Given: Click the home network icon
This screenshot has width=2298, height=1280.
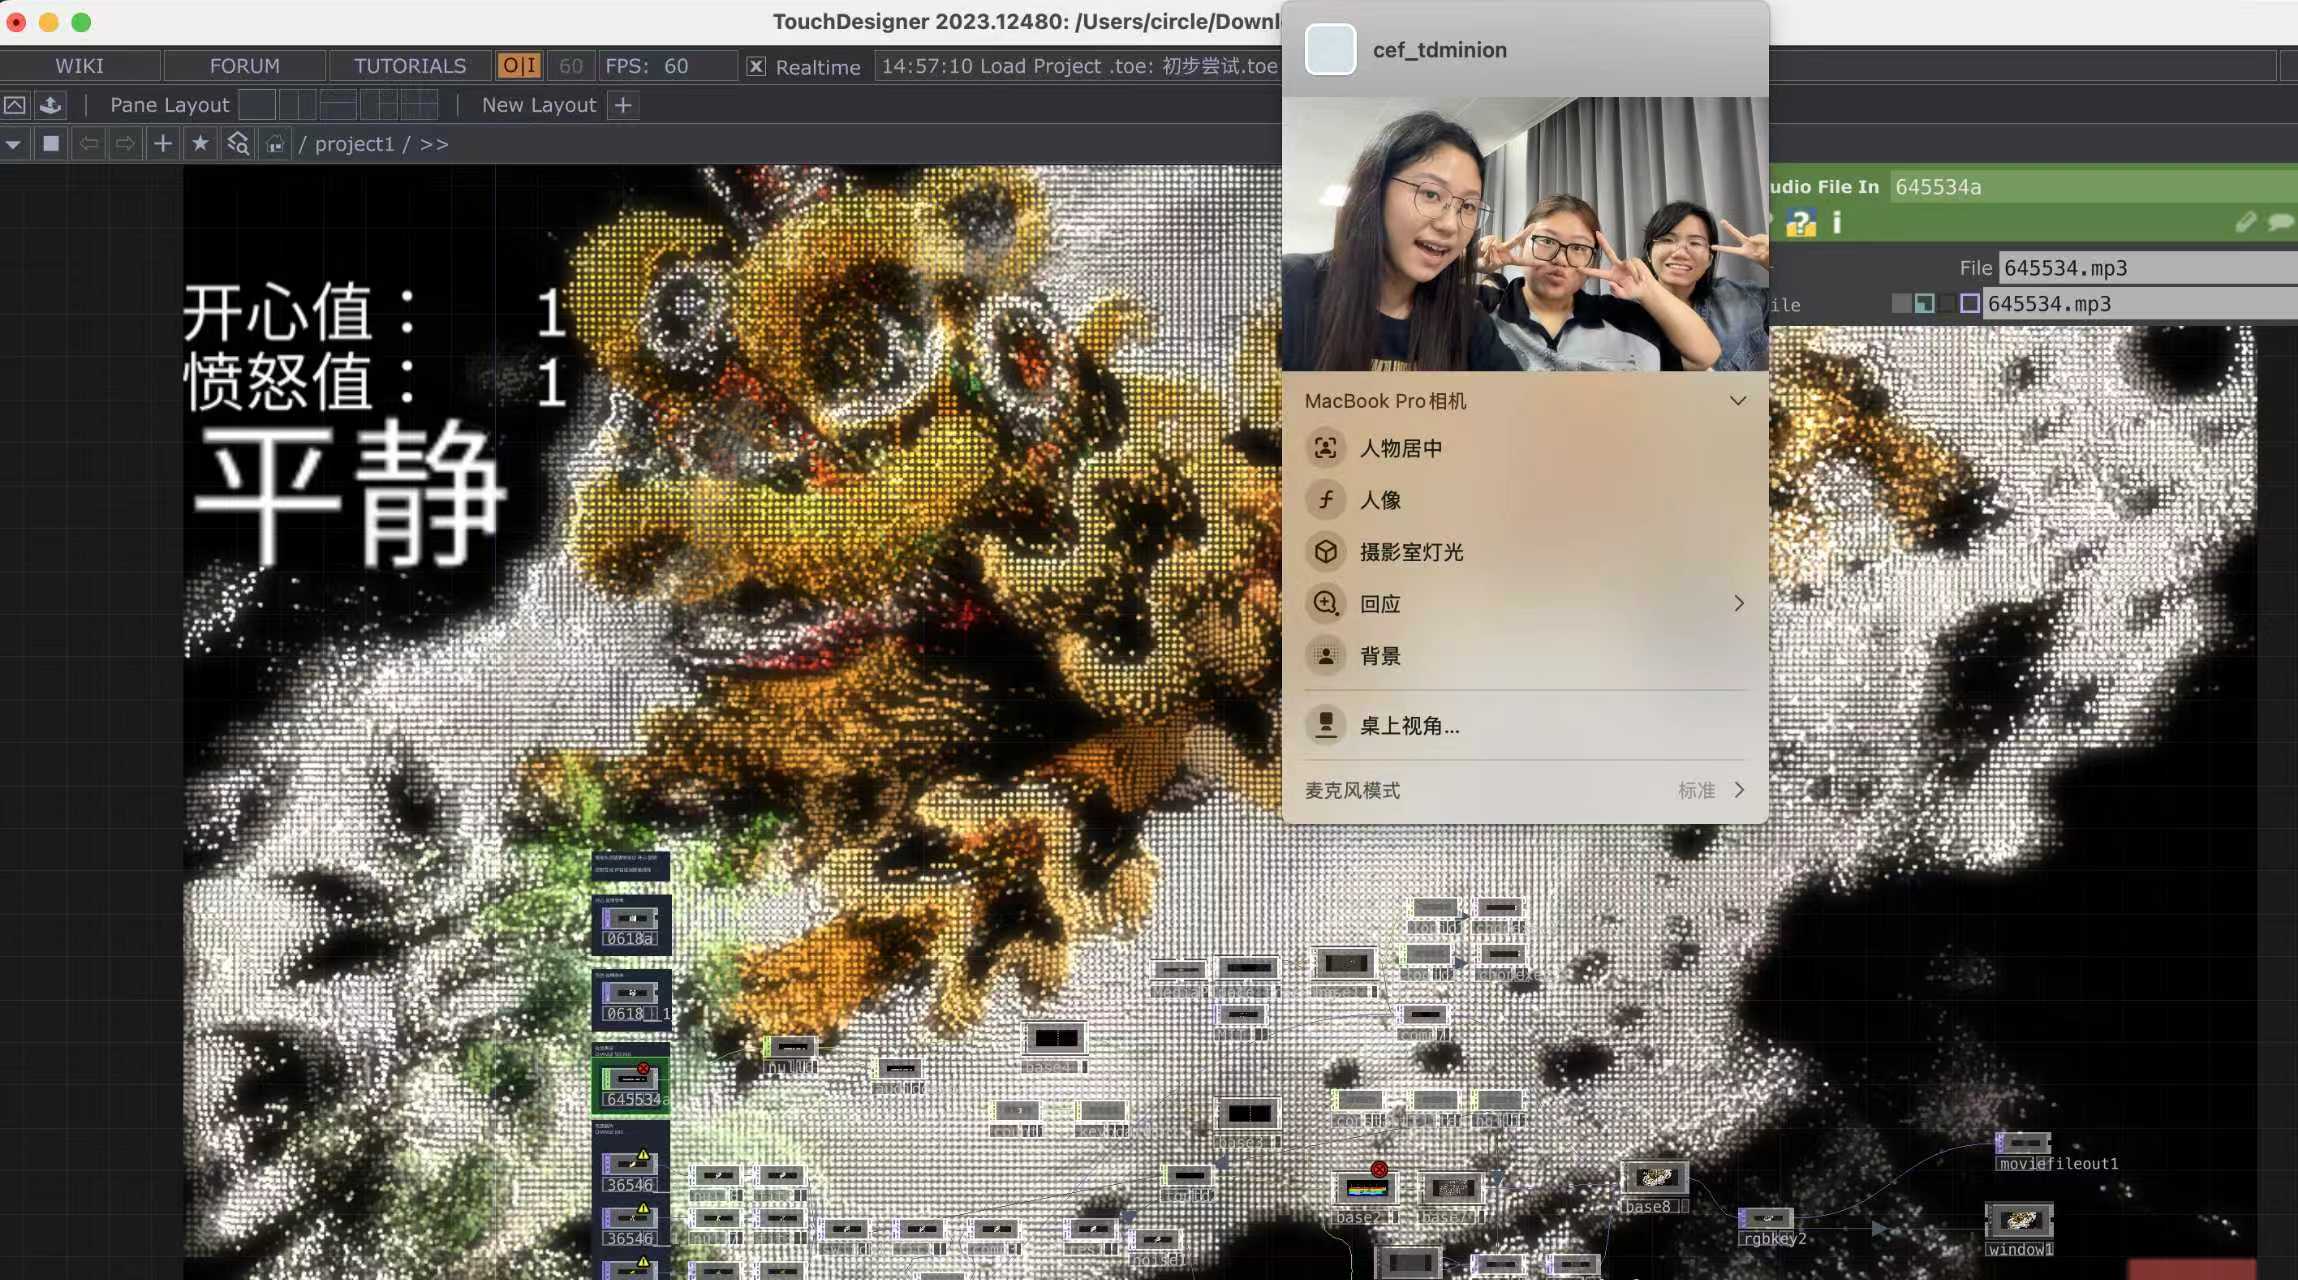Looking at the screenshot, I should [x=275, y=144].
